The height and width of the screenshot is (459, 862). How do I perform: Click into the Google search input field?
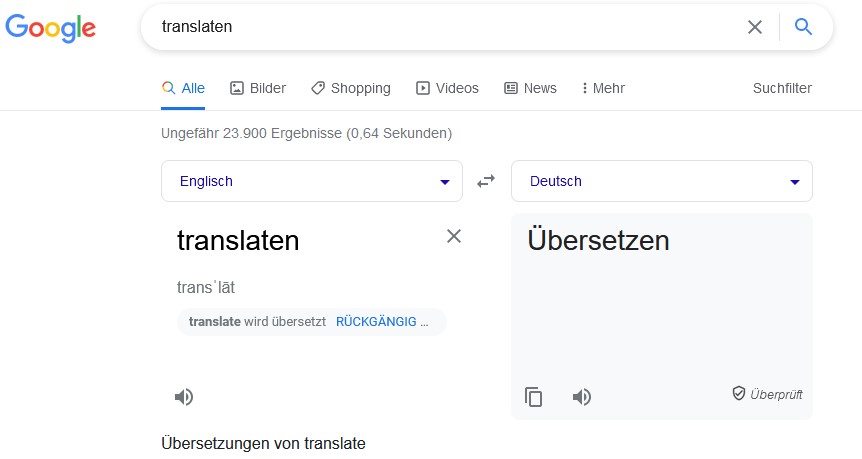pyautogui.click(x=440, y=27)
